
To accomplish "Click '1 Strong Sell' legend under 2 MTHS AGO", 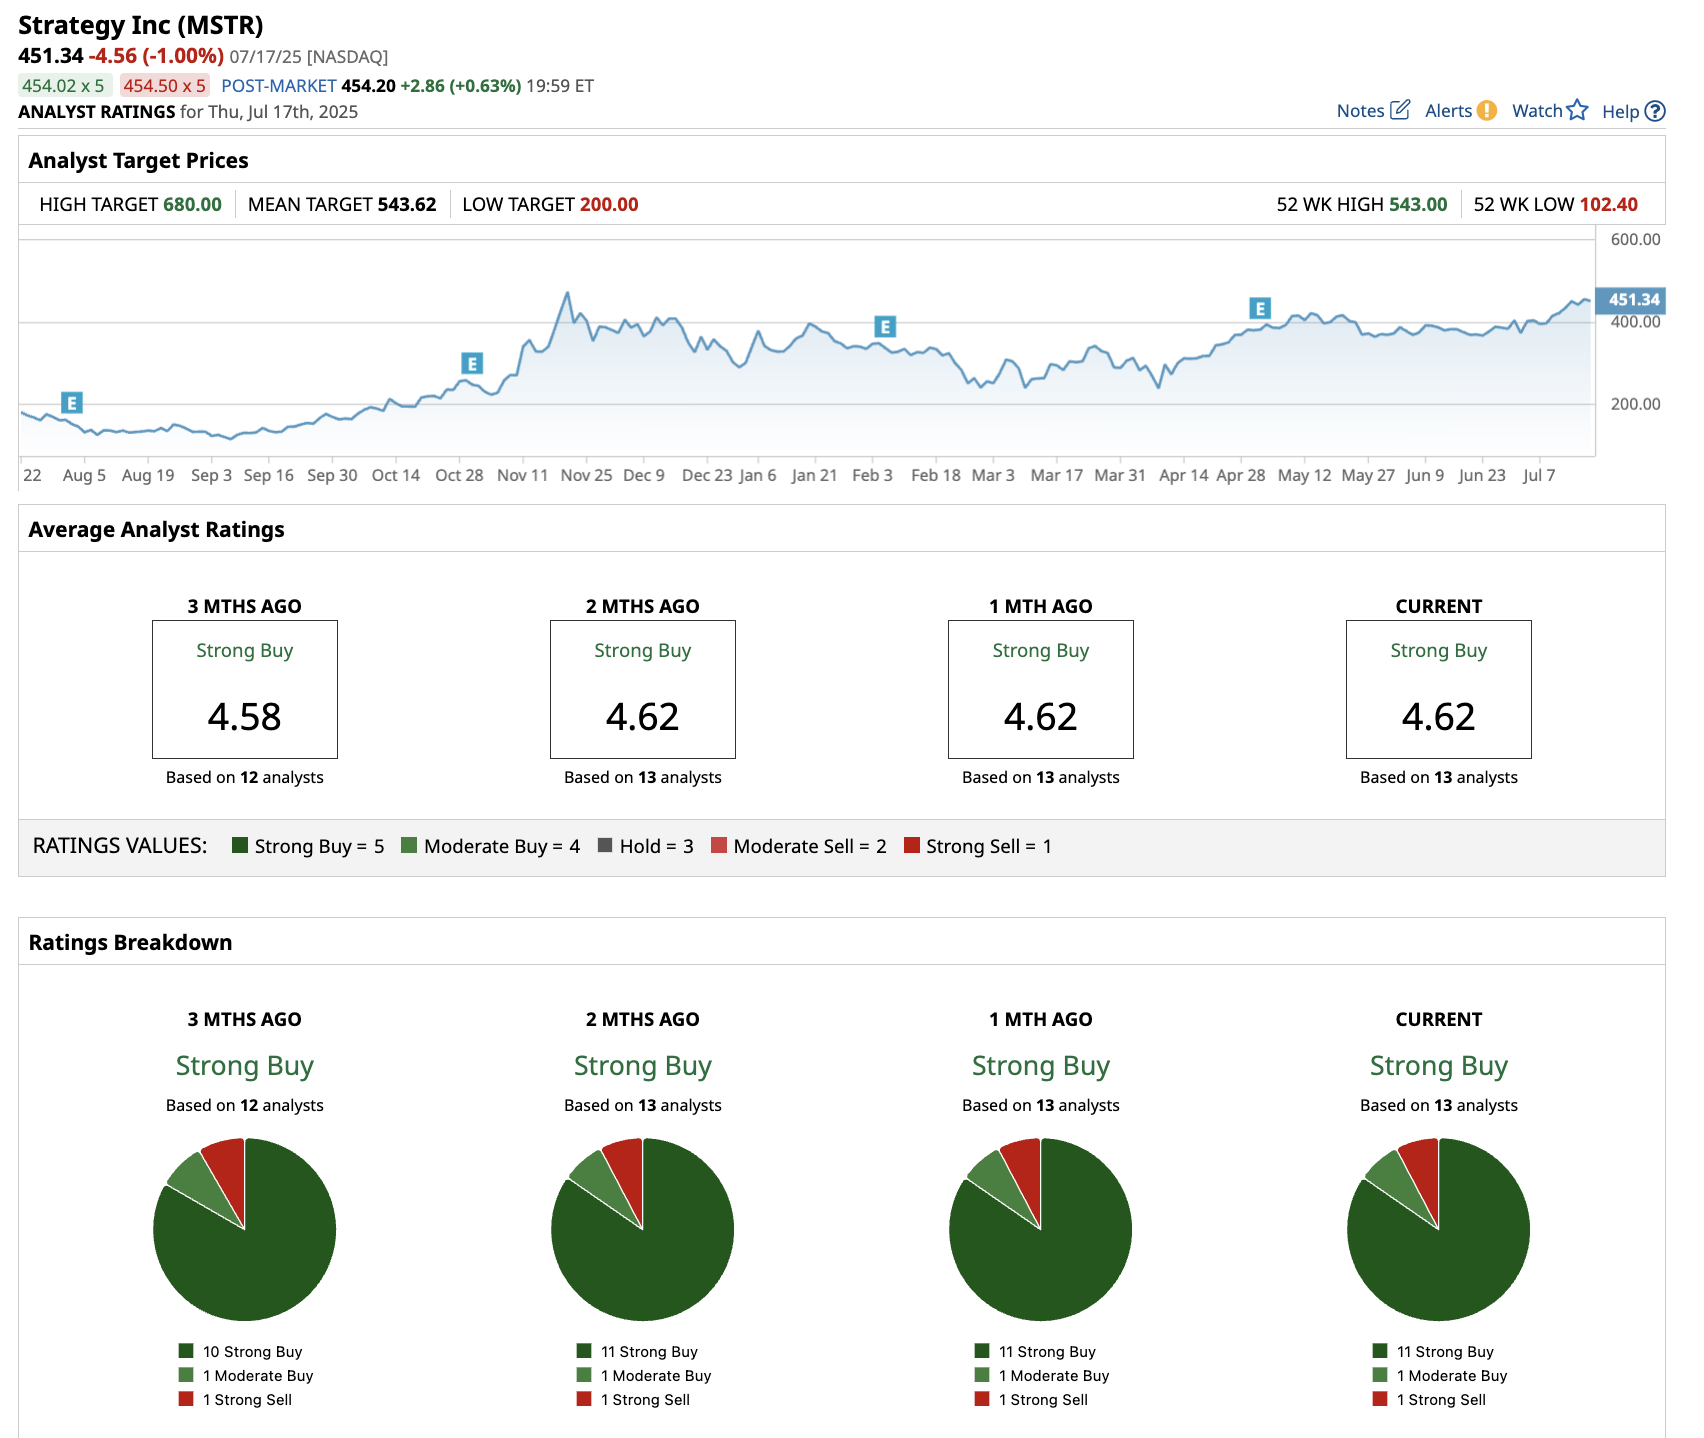I will [634, 1399].
